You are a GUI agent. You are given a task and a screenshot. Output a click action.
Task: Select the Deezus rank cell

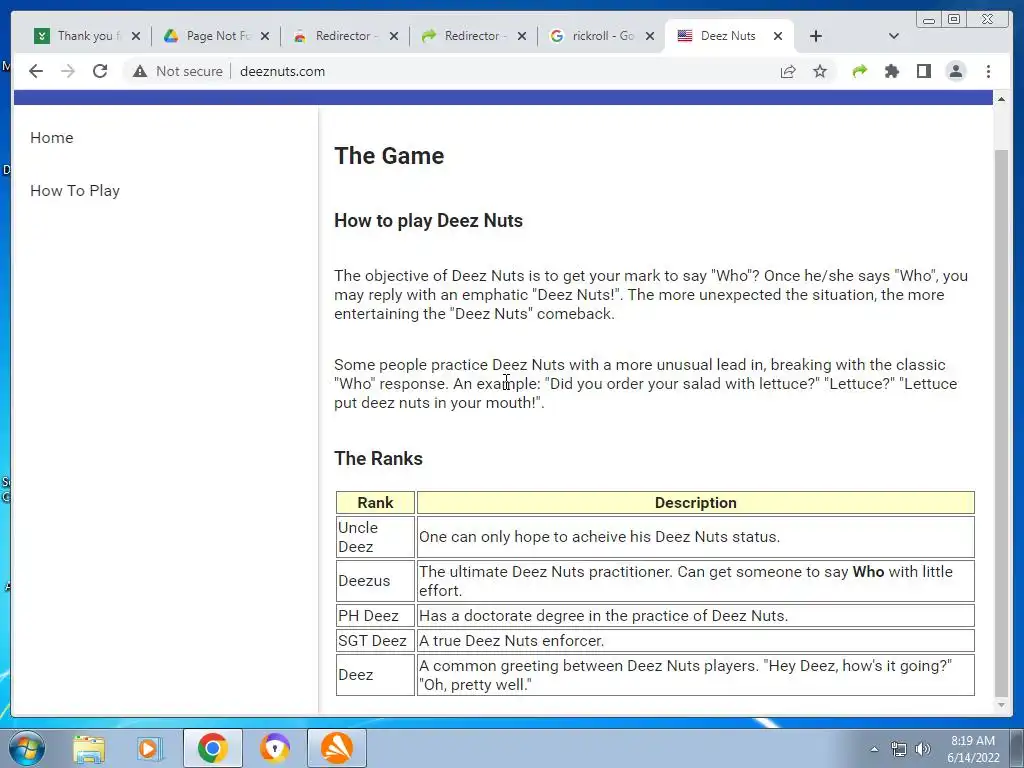[376, 581]
